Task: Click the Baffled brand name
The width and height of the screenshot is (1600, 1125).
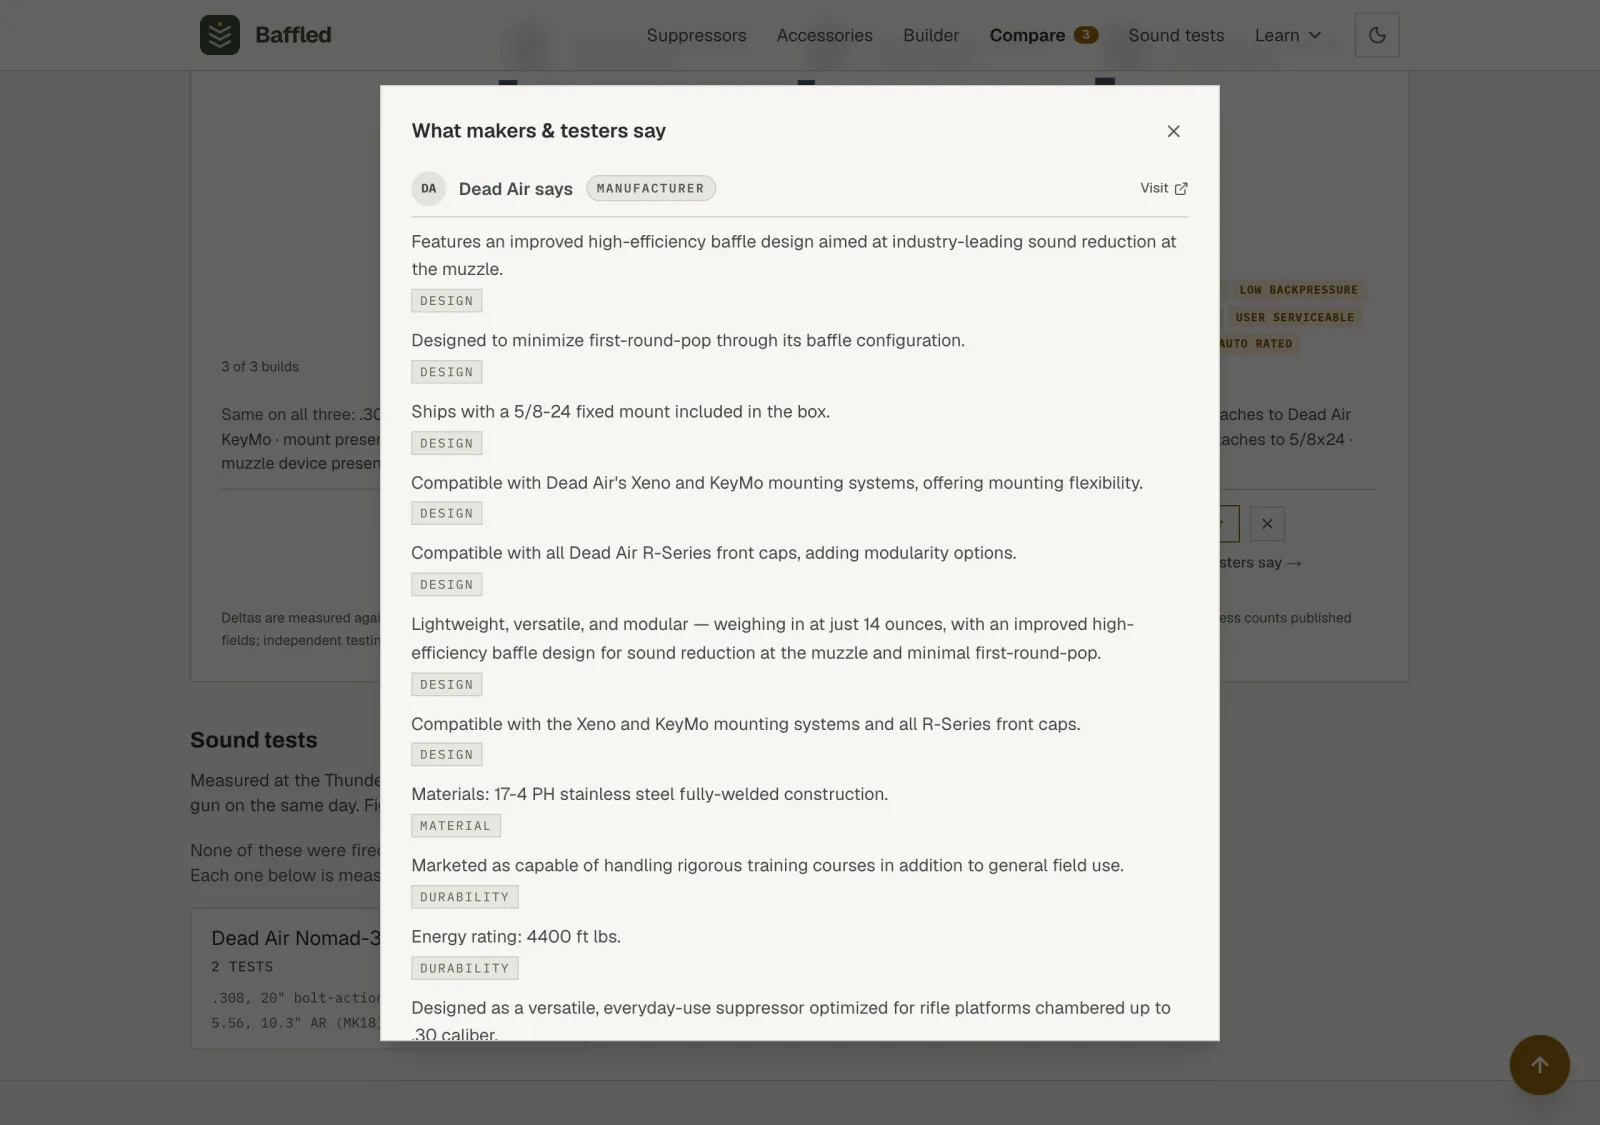Action: coord(293,35)
